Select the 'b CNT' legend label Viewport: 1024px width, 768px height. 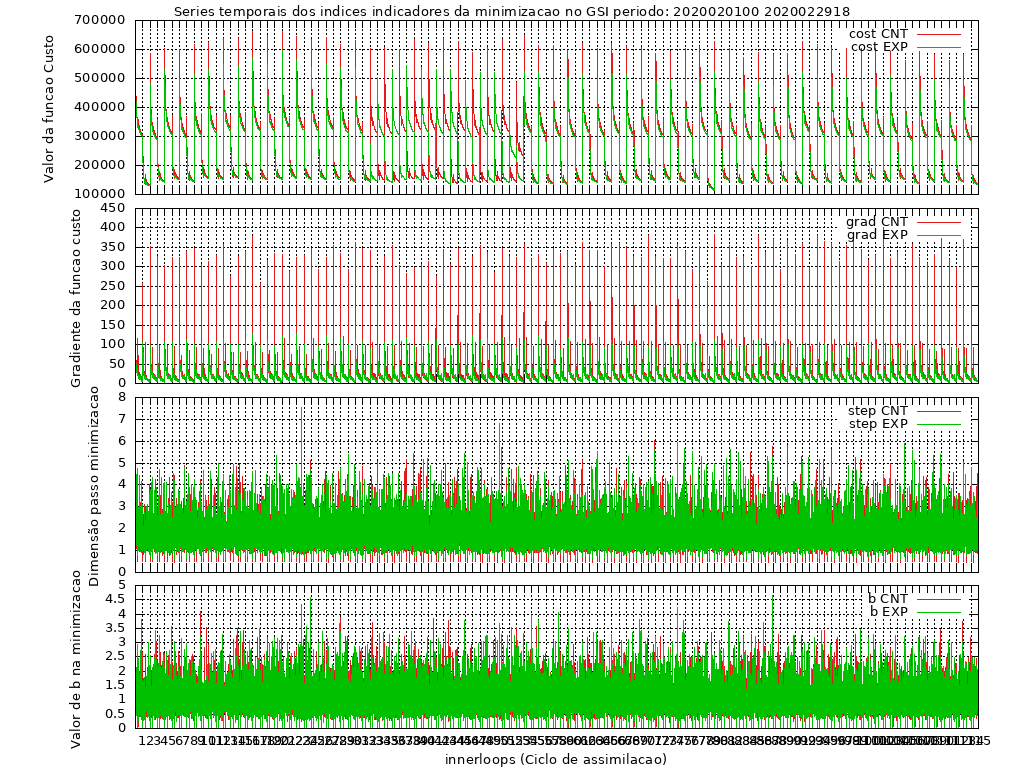pos(888,598)
